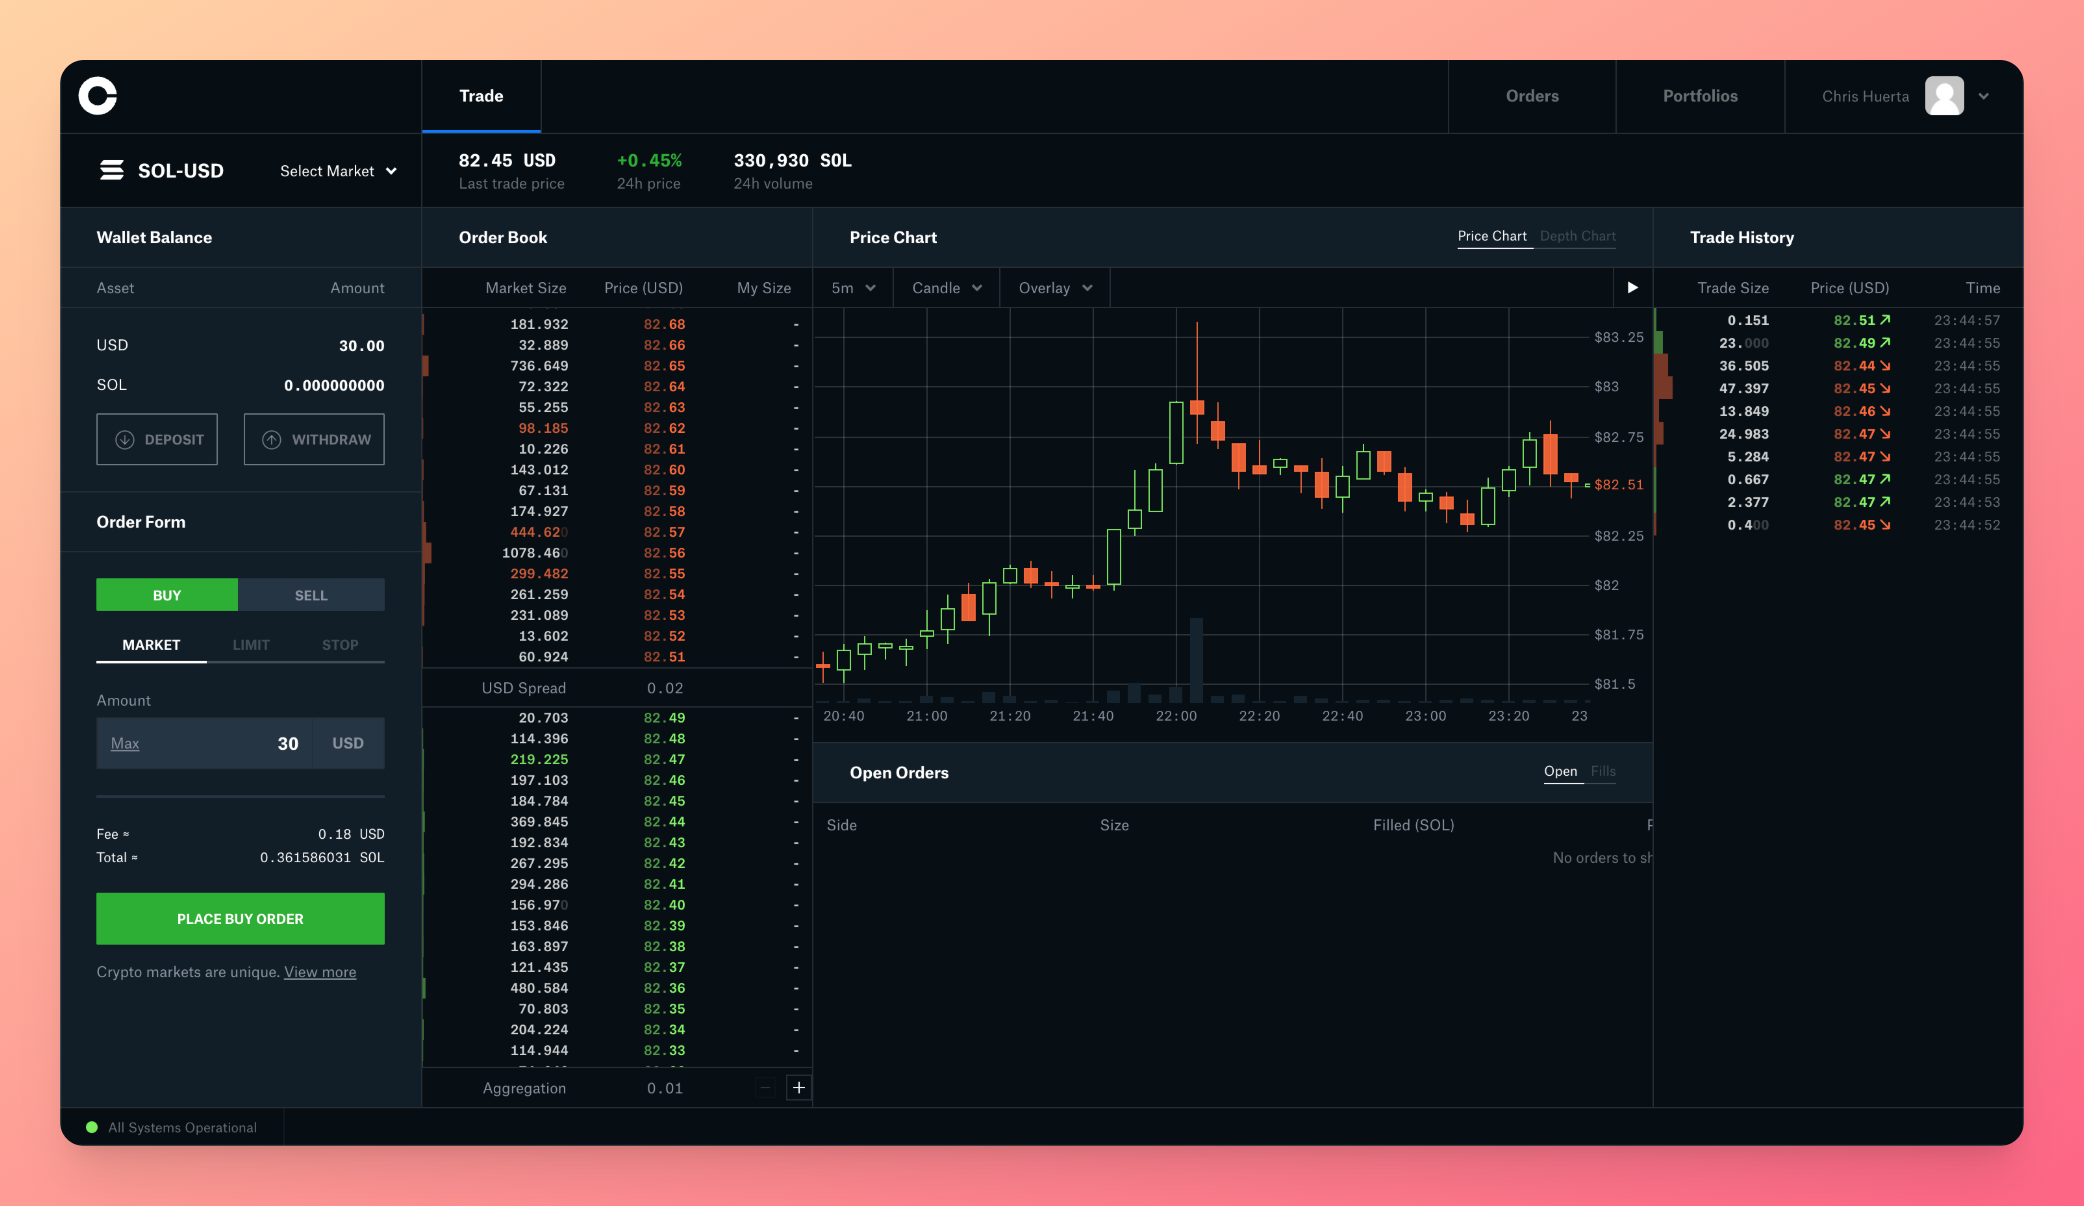Viewport: 2084px width, 1206px height.
Task: Increase aggregation with plus icon
Action: pos(798,1088)
